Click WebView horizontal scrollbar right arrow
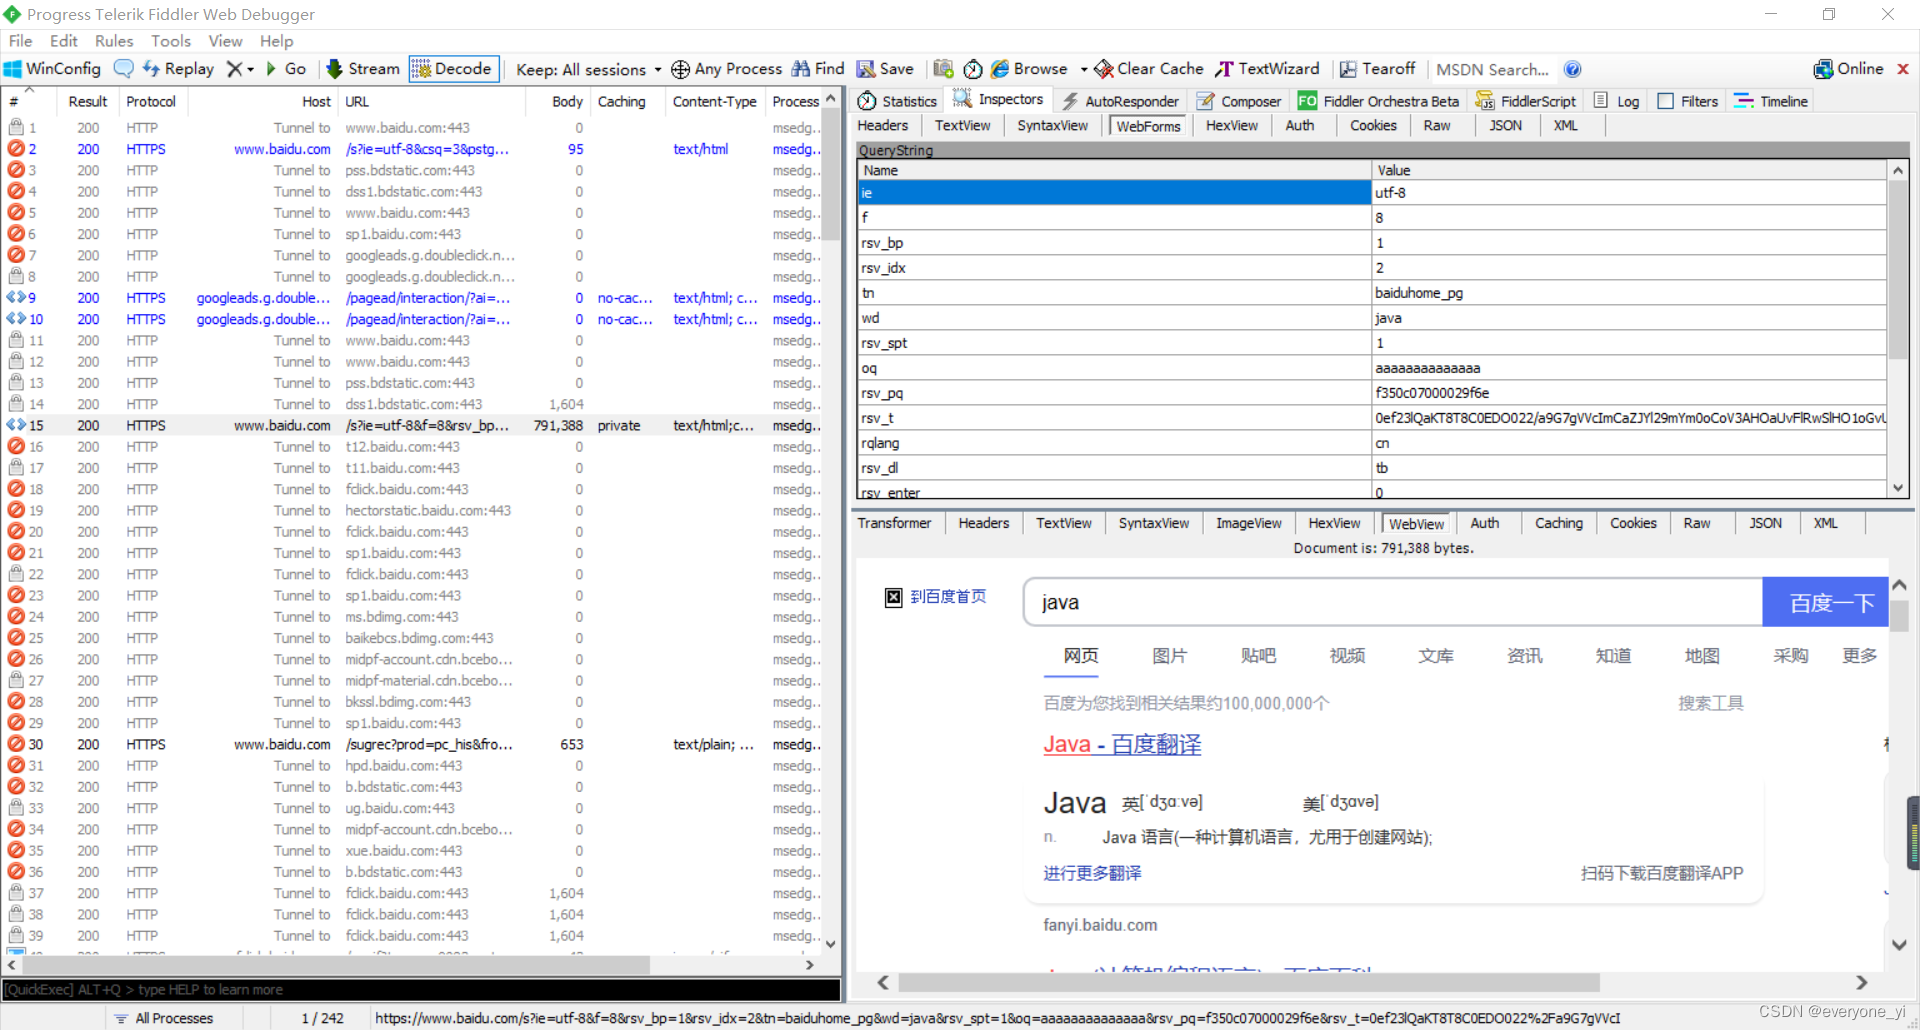This screenshot has width=1920, height=1030. (x=1861, y=983)
